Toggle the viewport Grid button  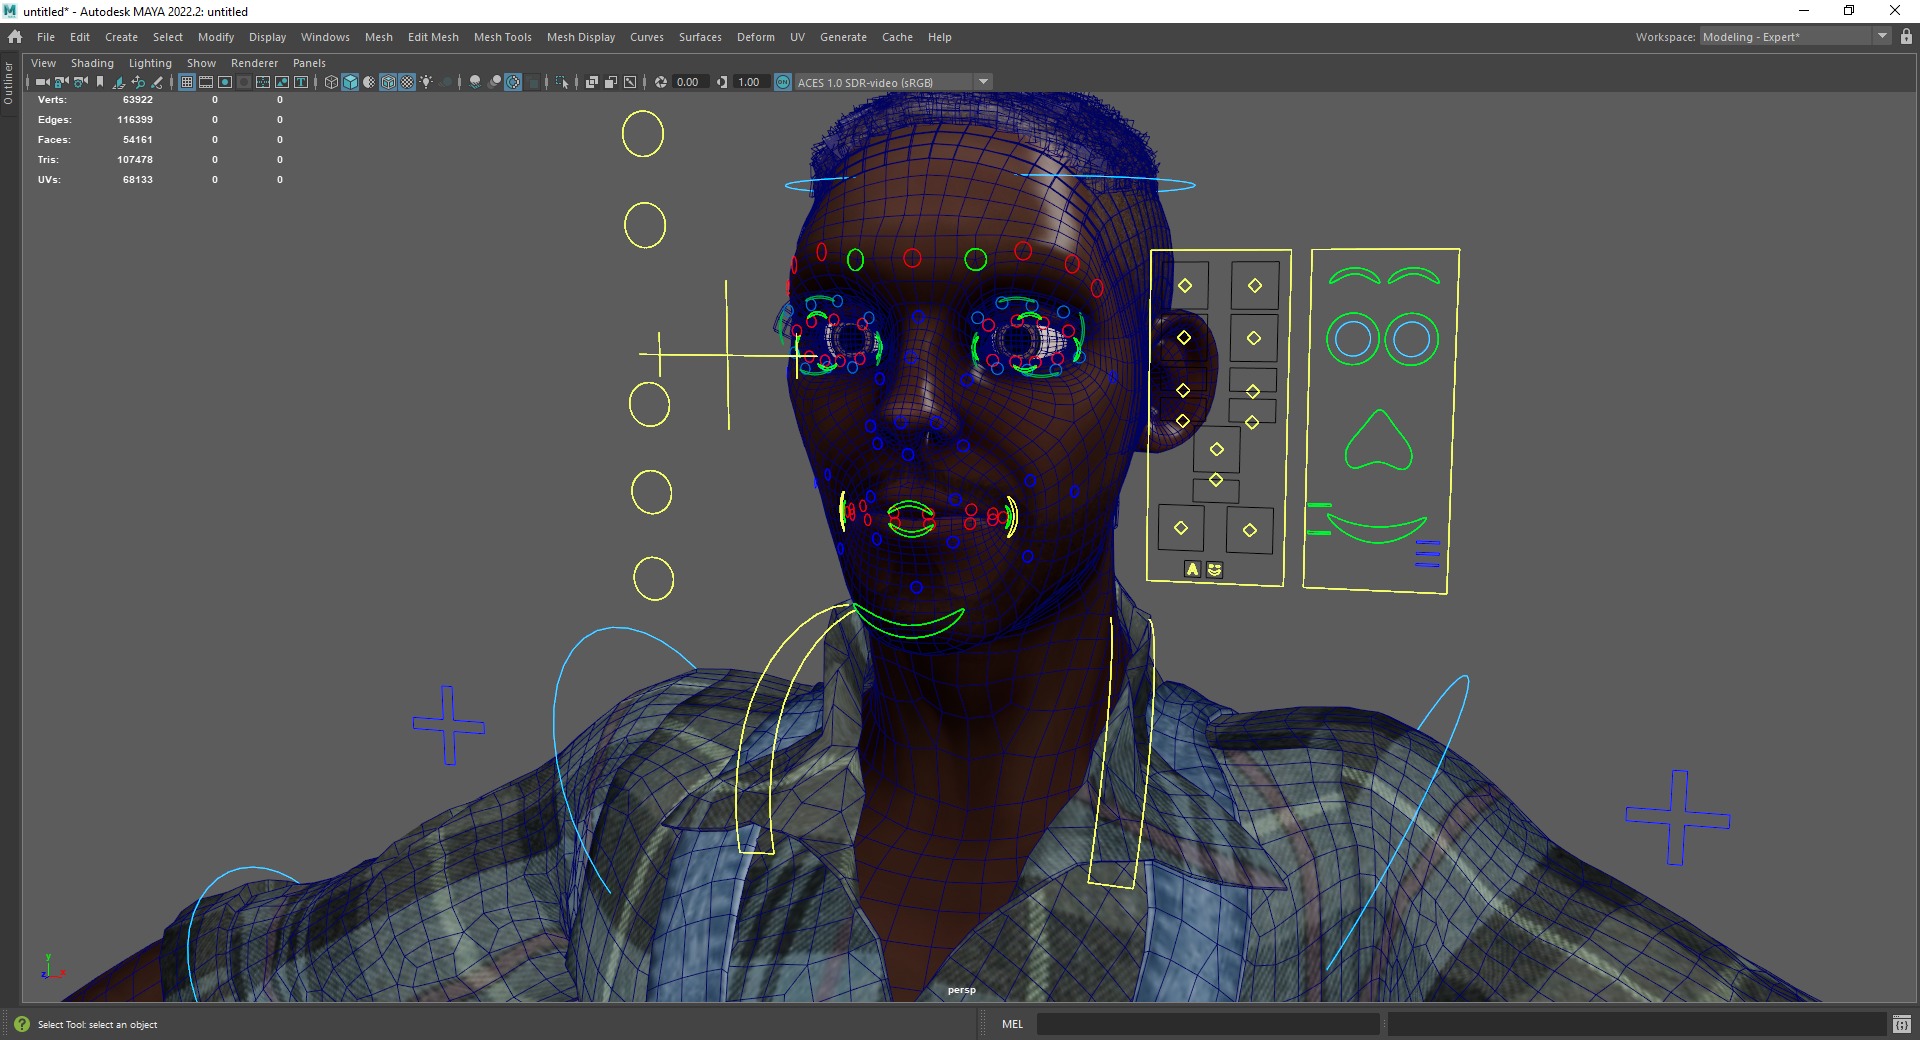(x=187, y=82)
